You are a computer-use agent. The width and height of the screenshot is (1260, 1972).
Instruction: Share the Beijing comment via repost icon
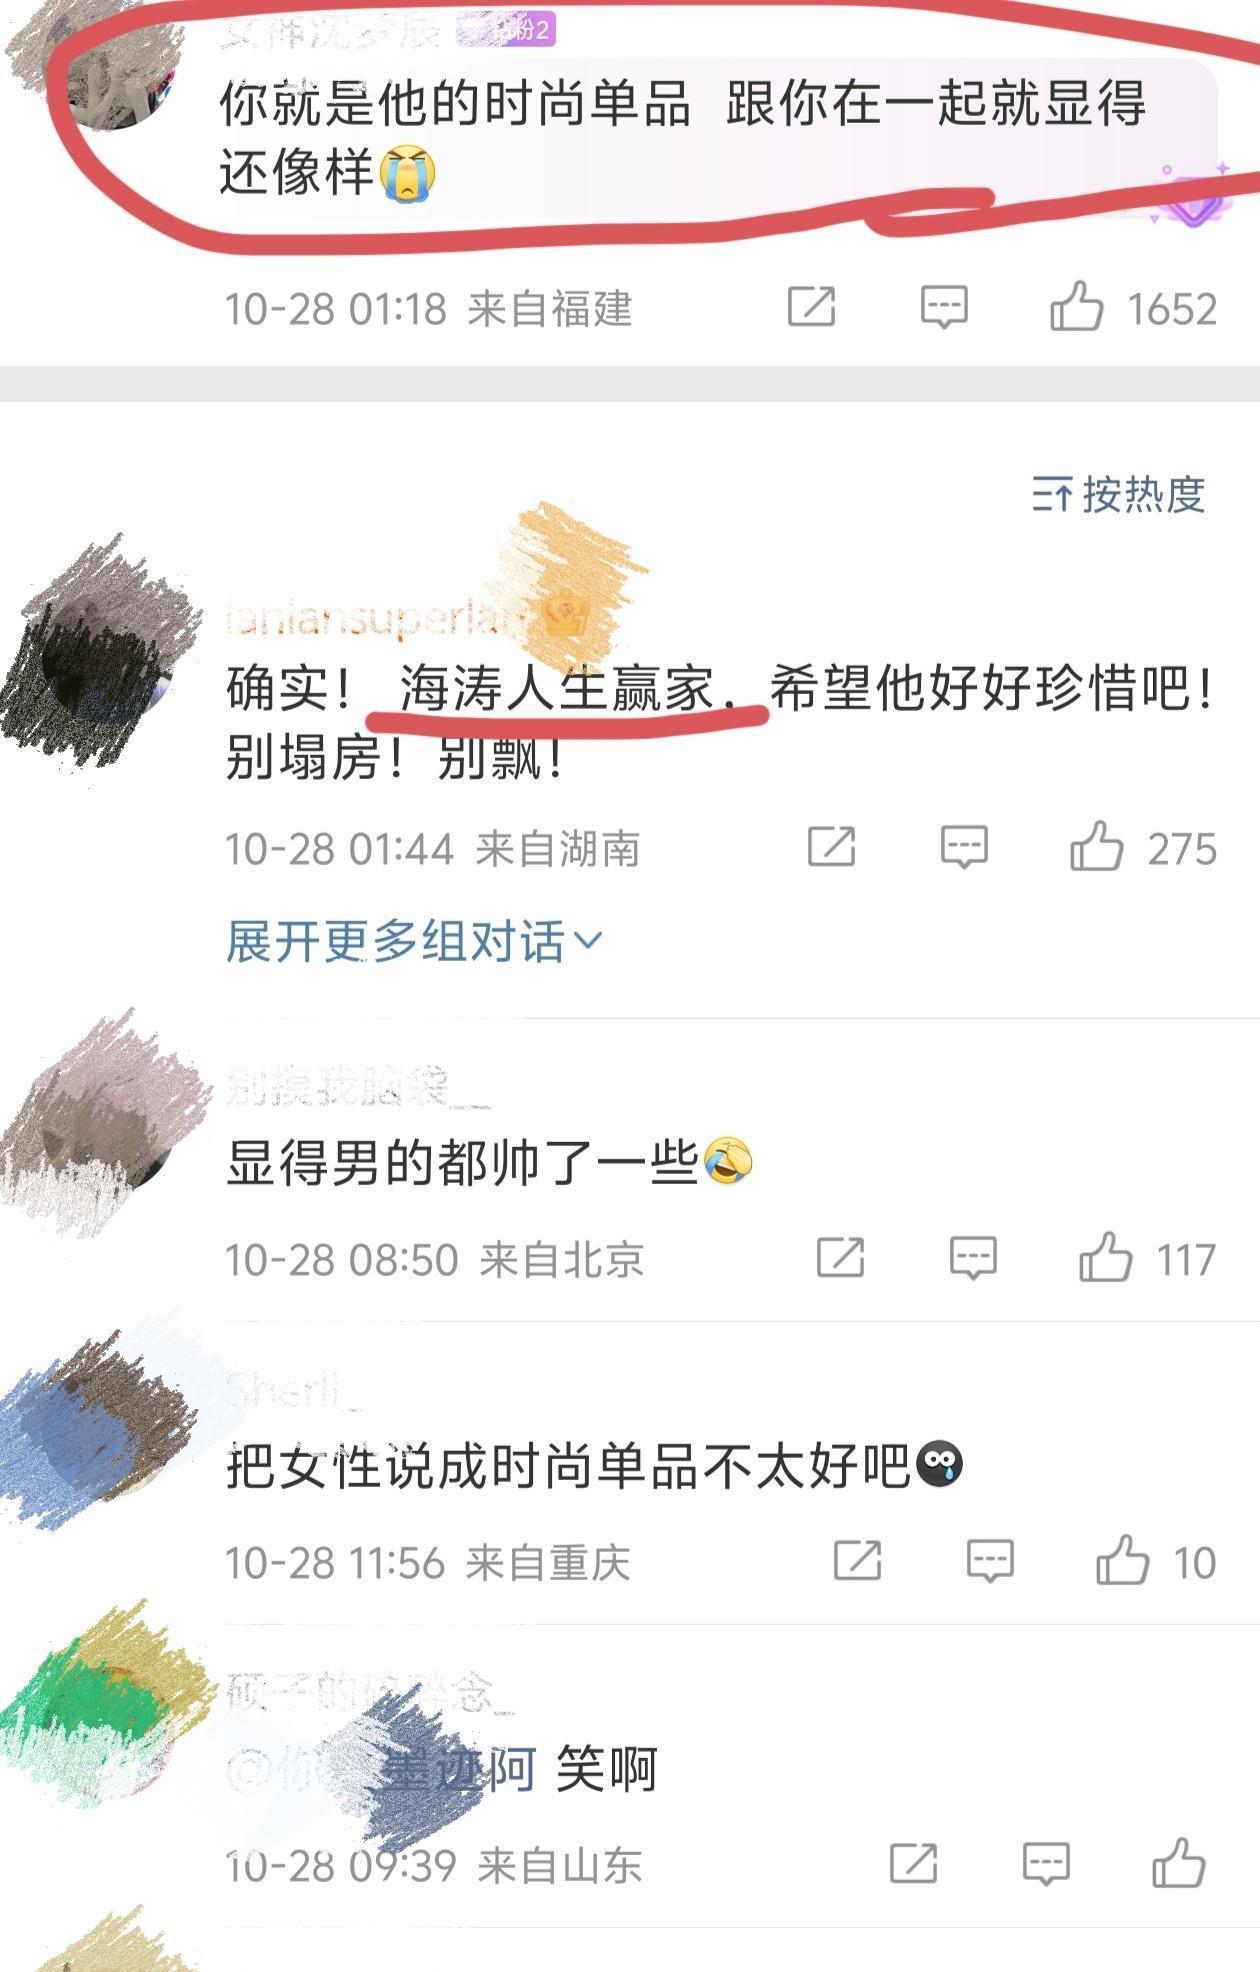pyautogui.click(x=840, y=1257)
